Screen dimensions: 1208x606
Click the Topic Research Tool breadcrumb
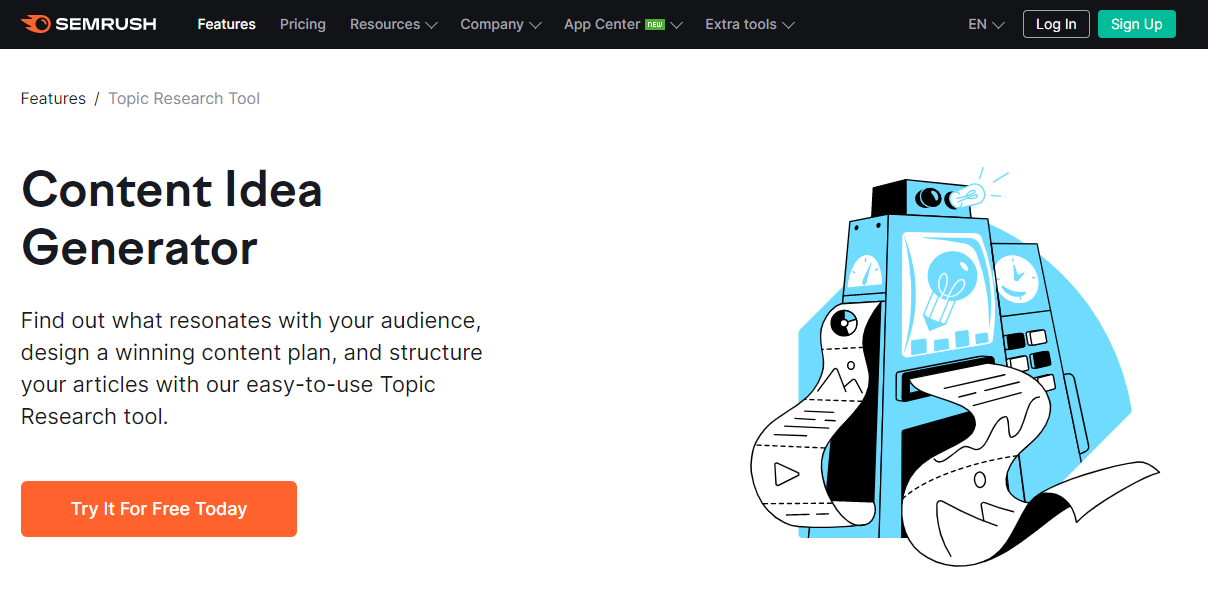click(184, 98)
